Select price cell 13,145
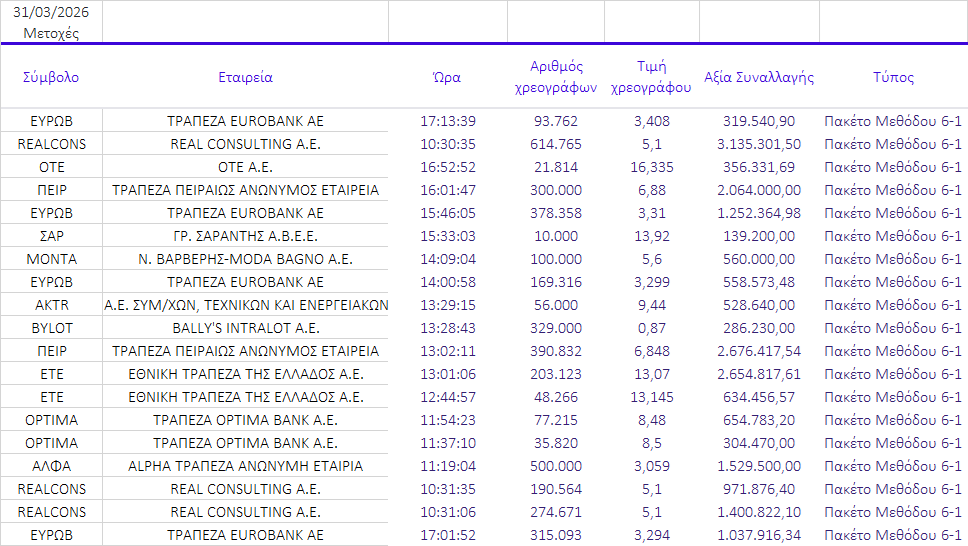Image resolution: width=968 pixels, height=546 pixels. (x=651, y=397)
